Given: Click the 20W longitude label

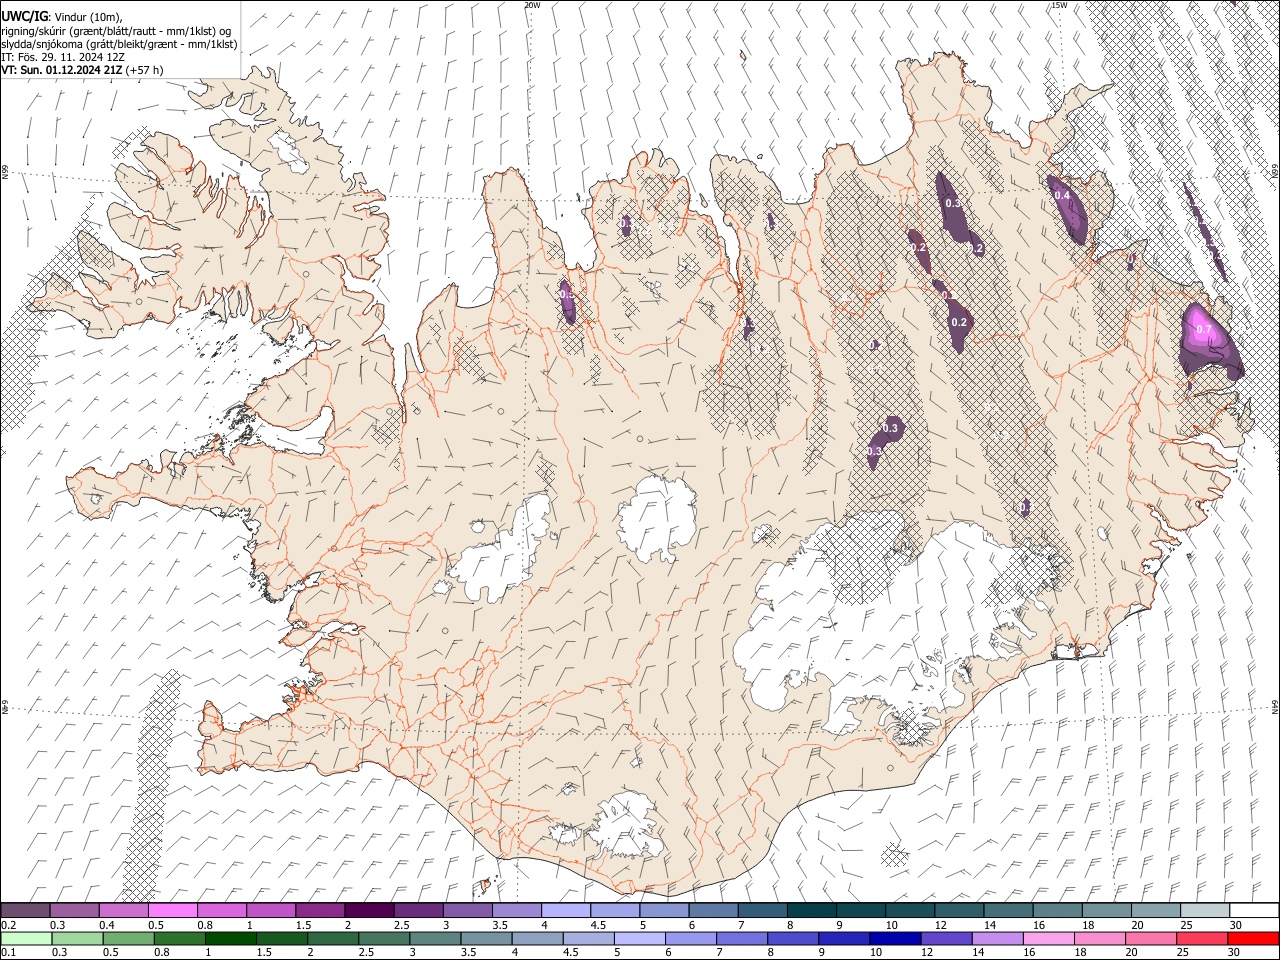Looking at the screenshot, I should (533, 5).
